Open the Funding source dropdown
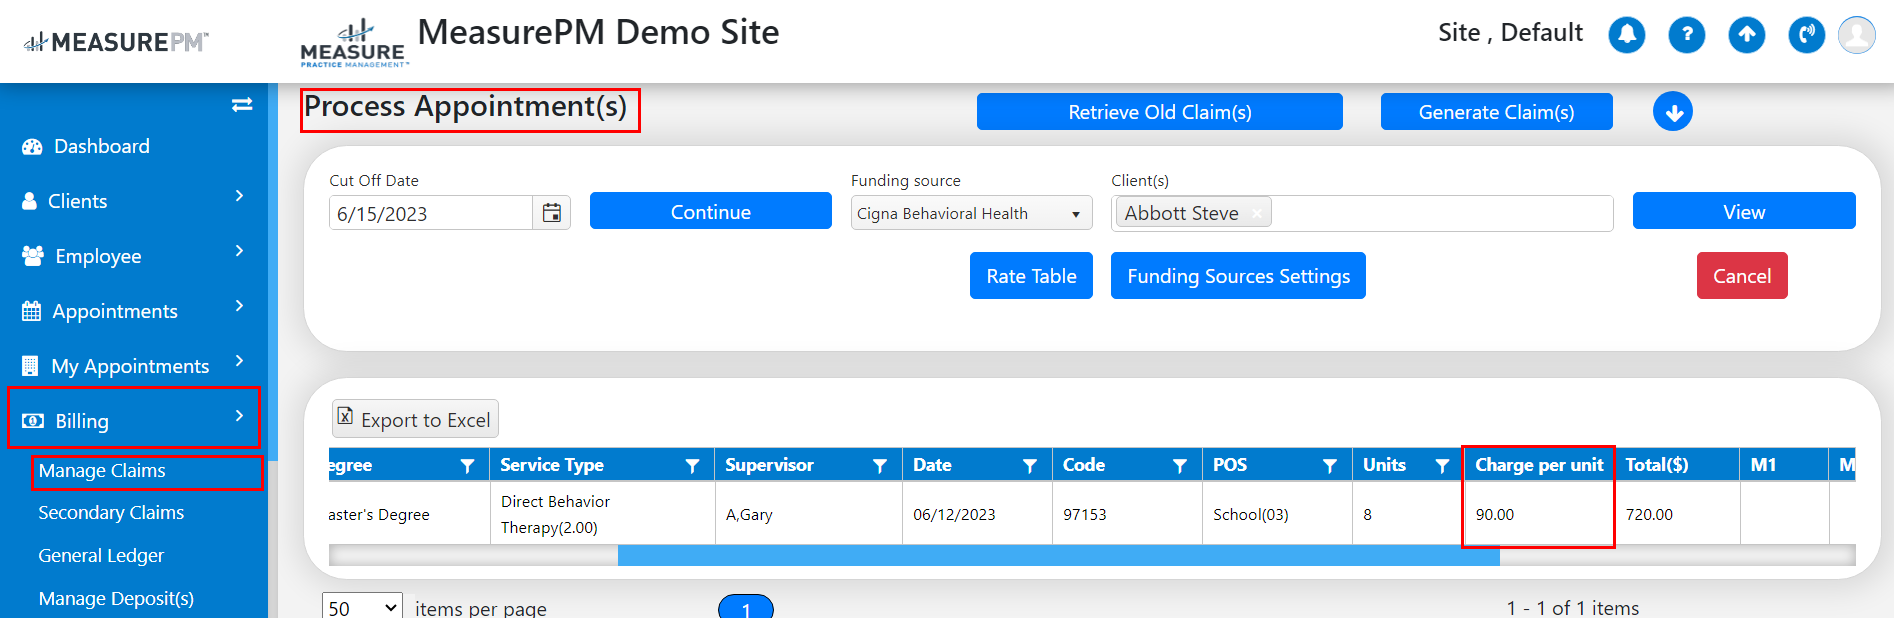This screenshot has width=1894, height=618. 971,213
